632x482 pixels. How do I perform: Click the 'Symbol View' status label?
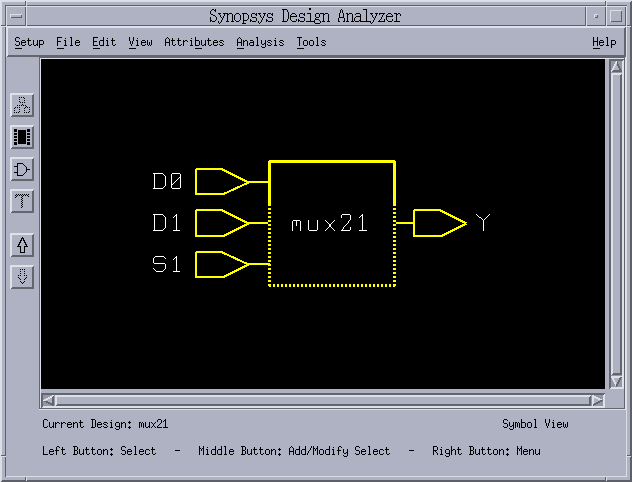(535, 424)
